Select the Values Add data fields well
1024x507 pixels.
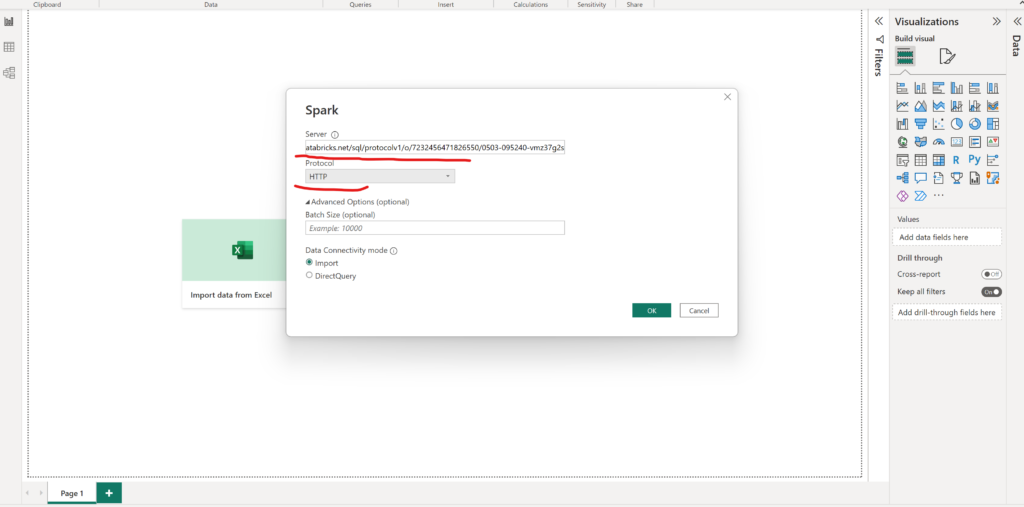click(946, 237)
